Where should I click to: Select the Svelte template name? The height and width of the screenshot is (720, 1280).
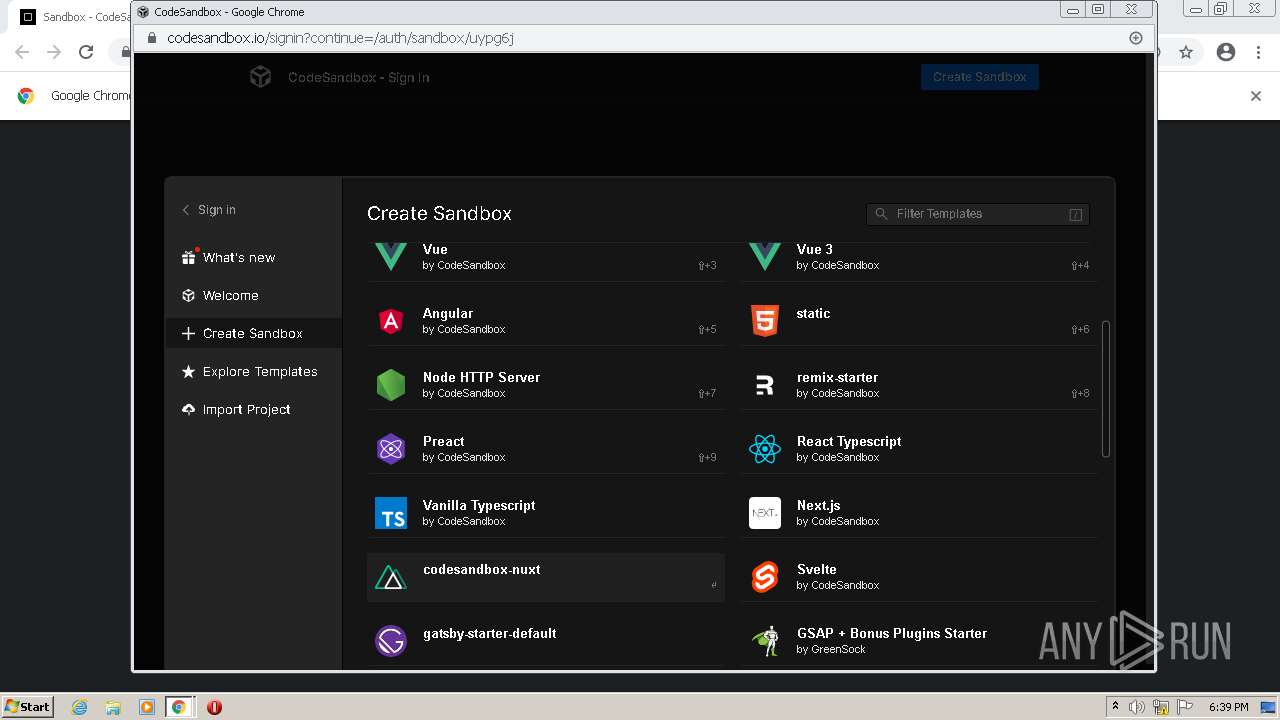817,569
